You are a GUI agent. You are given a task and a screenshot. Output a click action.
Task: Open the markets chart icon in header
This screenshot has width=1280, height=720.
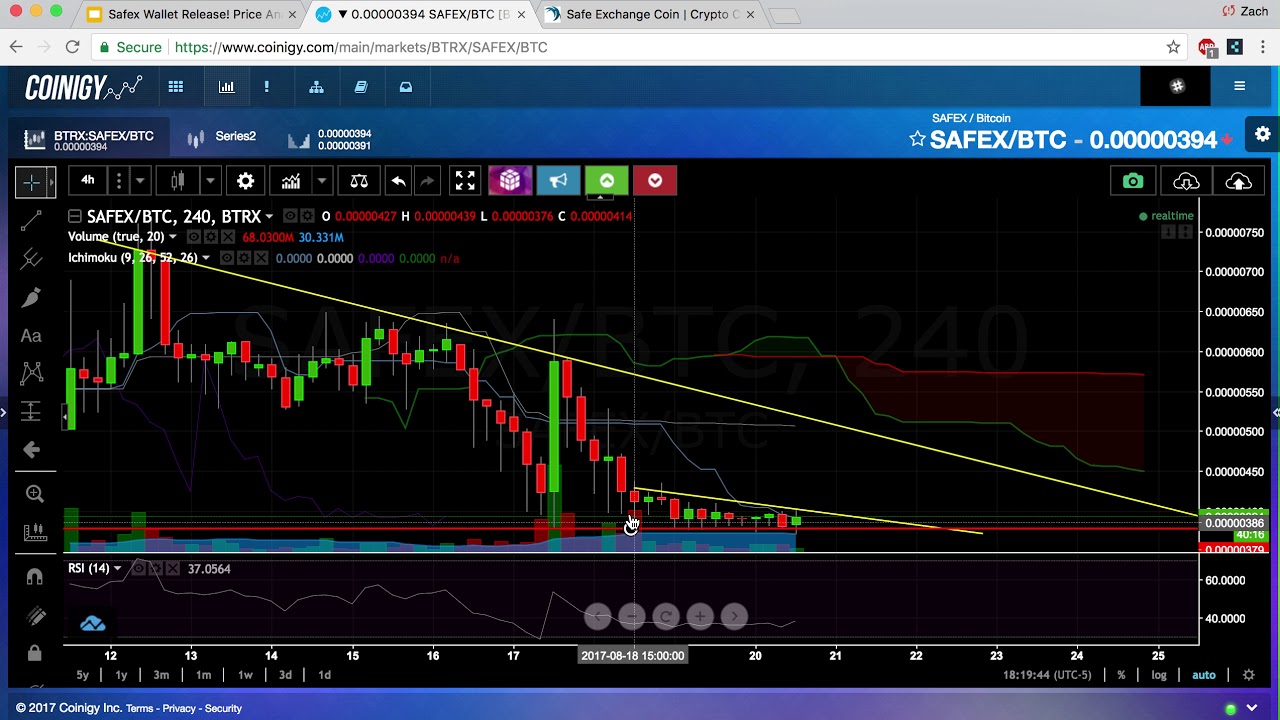227,87
